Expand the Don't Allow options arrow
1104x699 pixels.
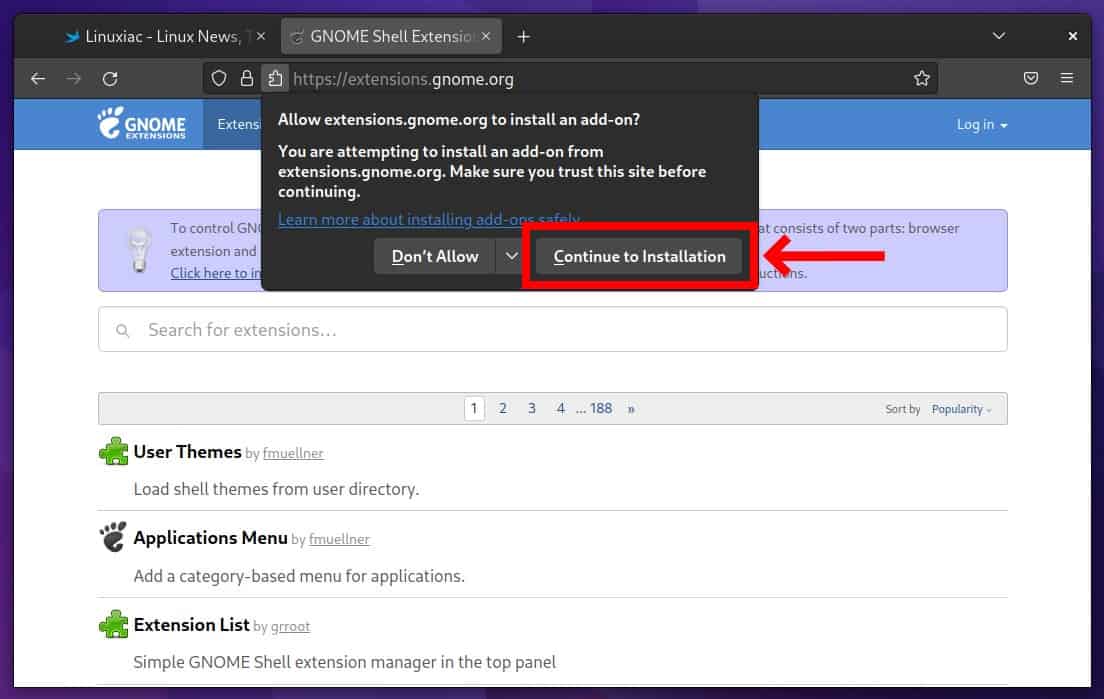click(x=511, y=256)
